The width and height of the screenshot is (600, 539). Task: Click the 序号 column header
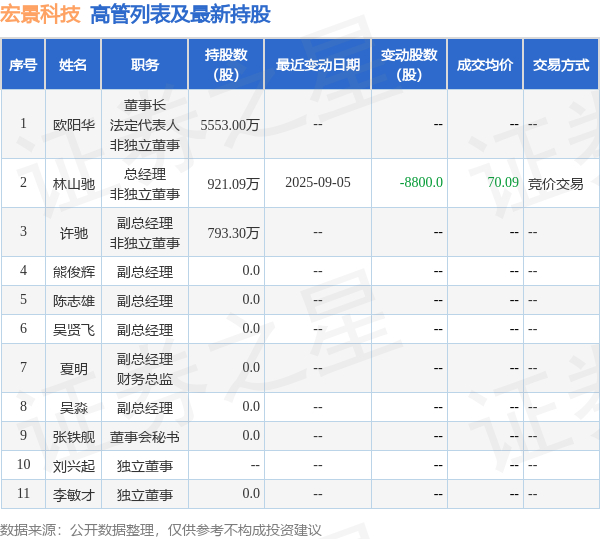tap(23, 65)
